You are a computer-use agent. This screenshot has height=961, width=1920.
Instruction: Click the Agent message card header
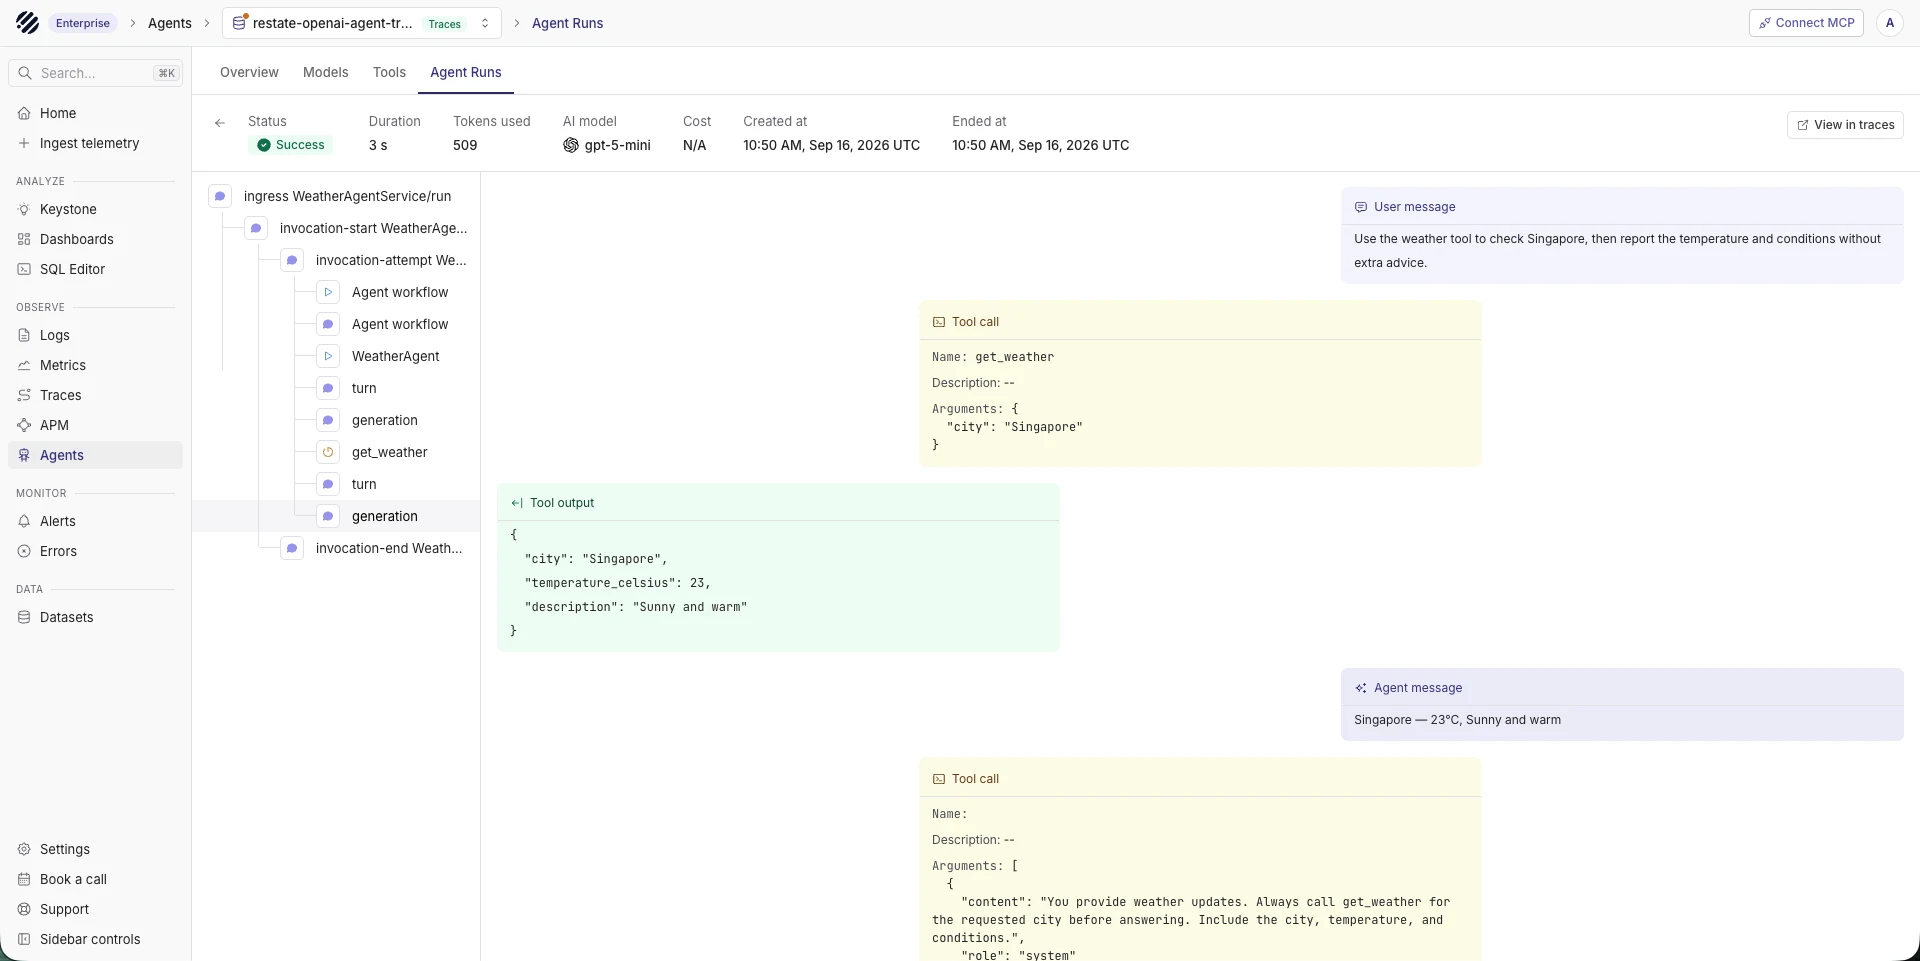(1622, 688)
